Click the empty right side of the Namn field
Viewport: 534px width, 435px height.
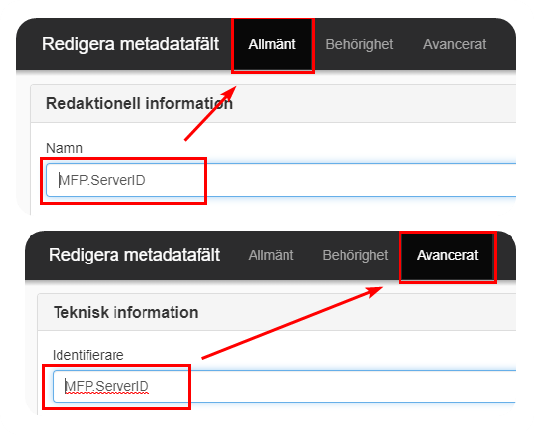(x=361, y=180)
